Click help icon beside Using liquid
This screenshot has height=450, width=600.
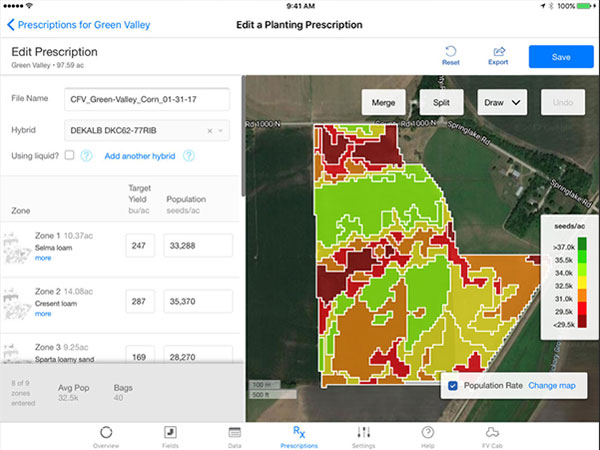pos(86,156)
